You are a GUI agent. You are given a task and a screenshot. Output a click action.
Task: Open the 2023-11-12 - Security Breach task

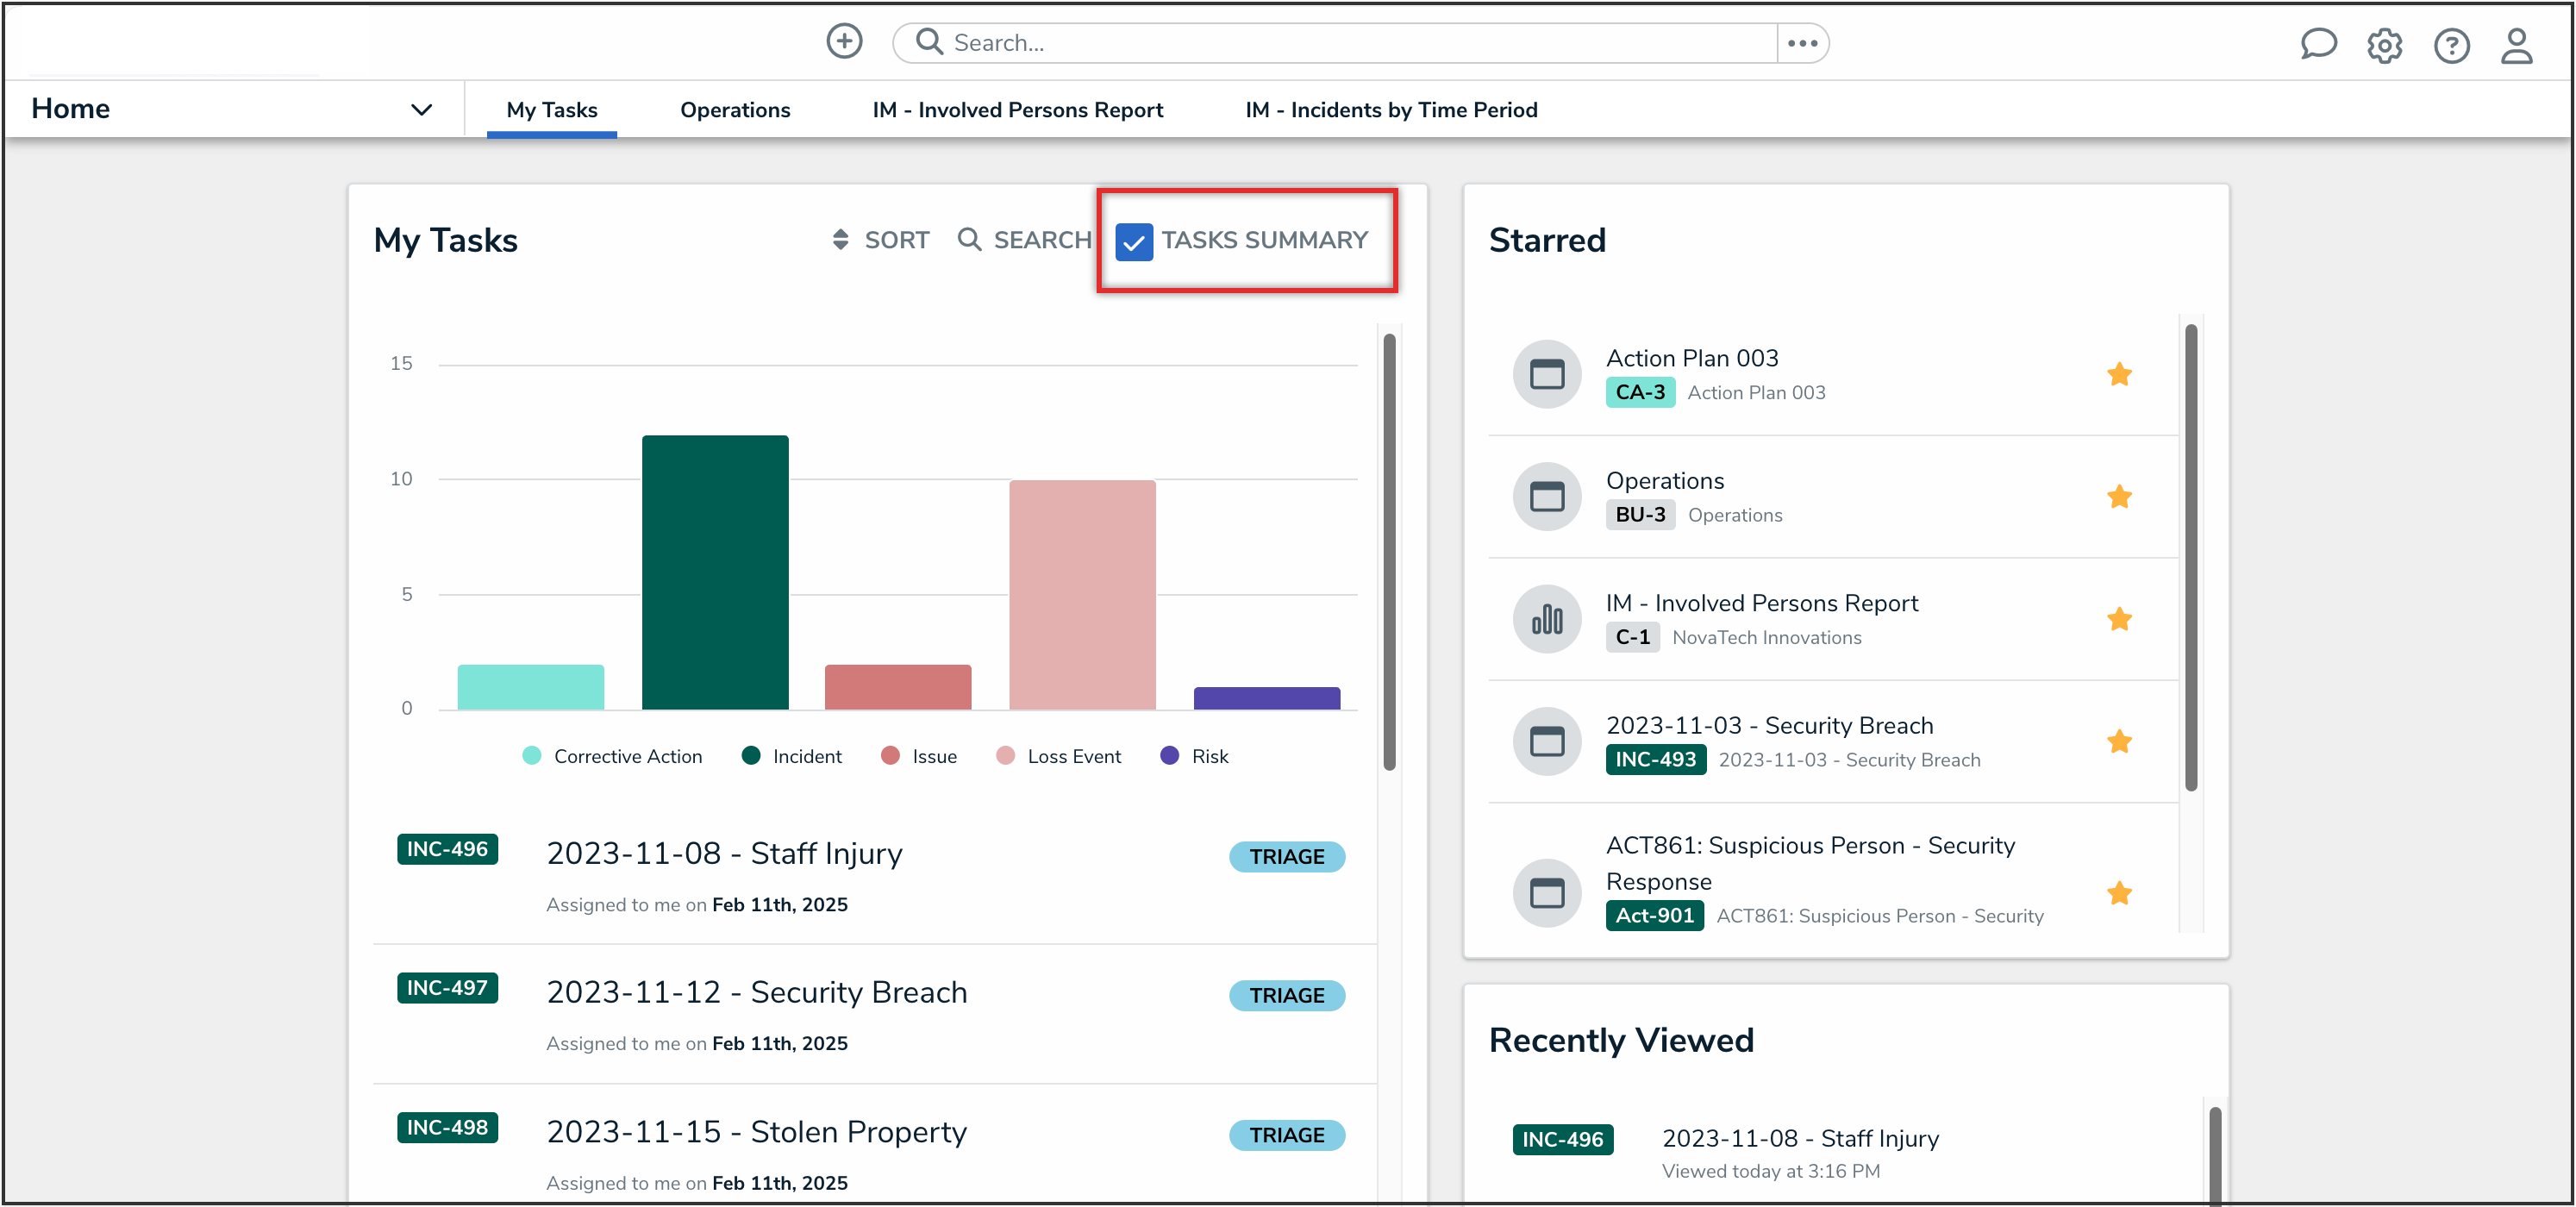(x=757, y=992)
